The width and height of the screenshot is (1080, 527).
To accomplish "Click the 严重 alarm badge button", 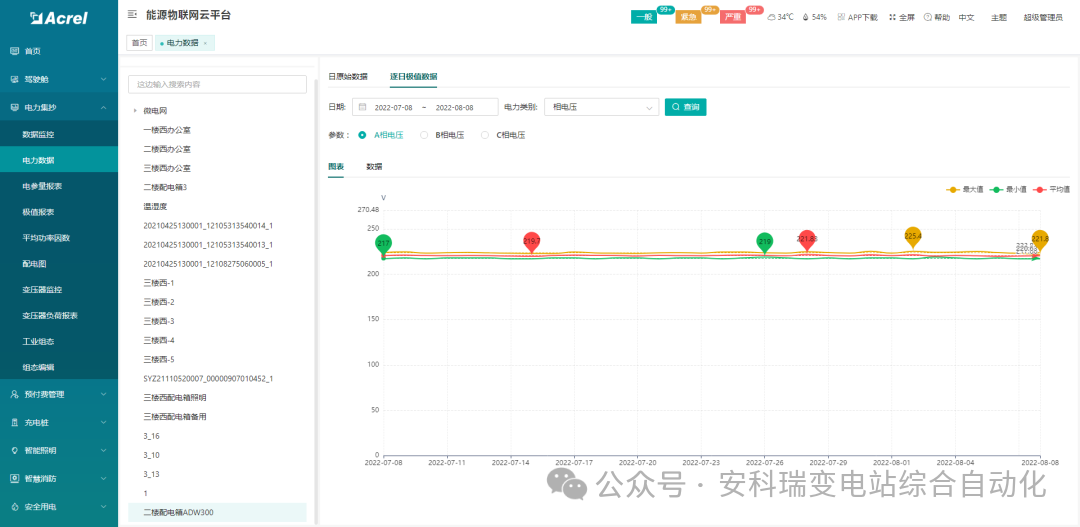I will 733,17.
